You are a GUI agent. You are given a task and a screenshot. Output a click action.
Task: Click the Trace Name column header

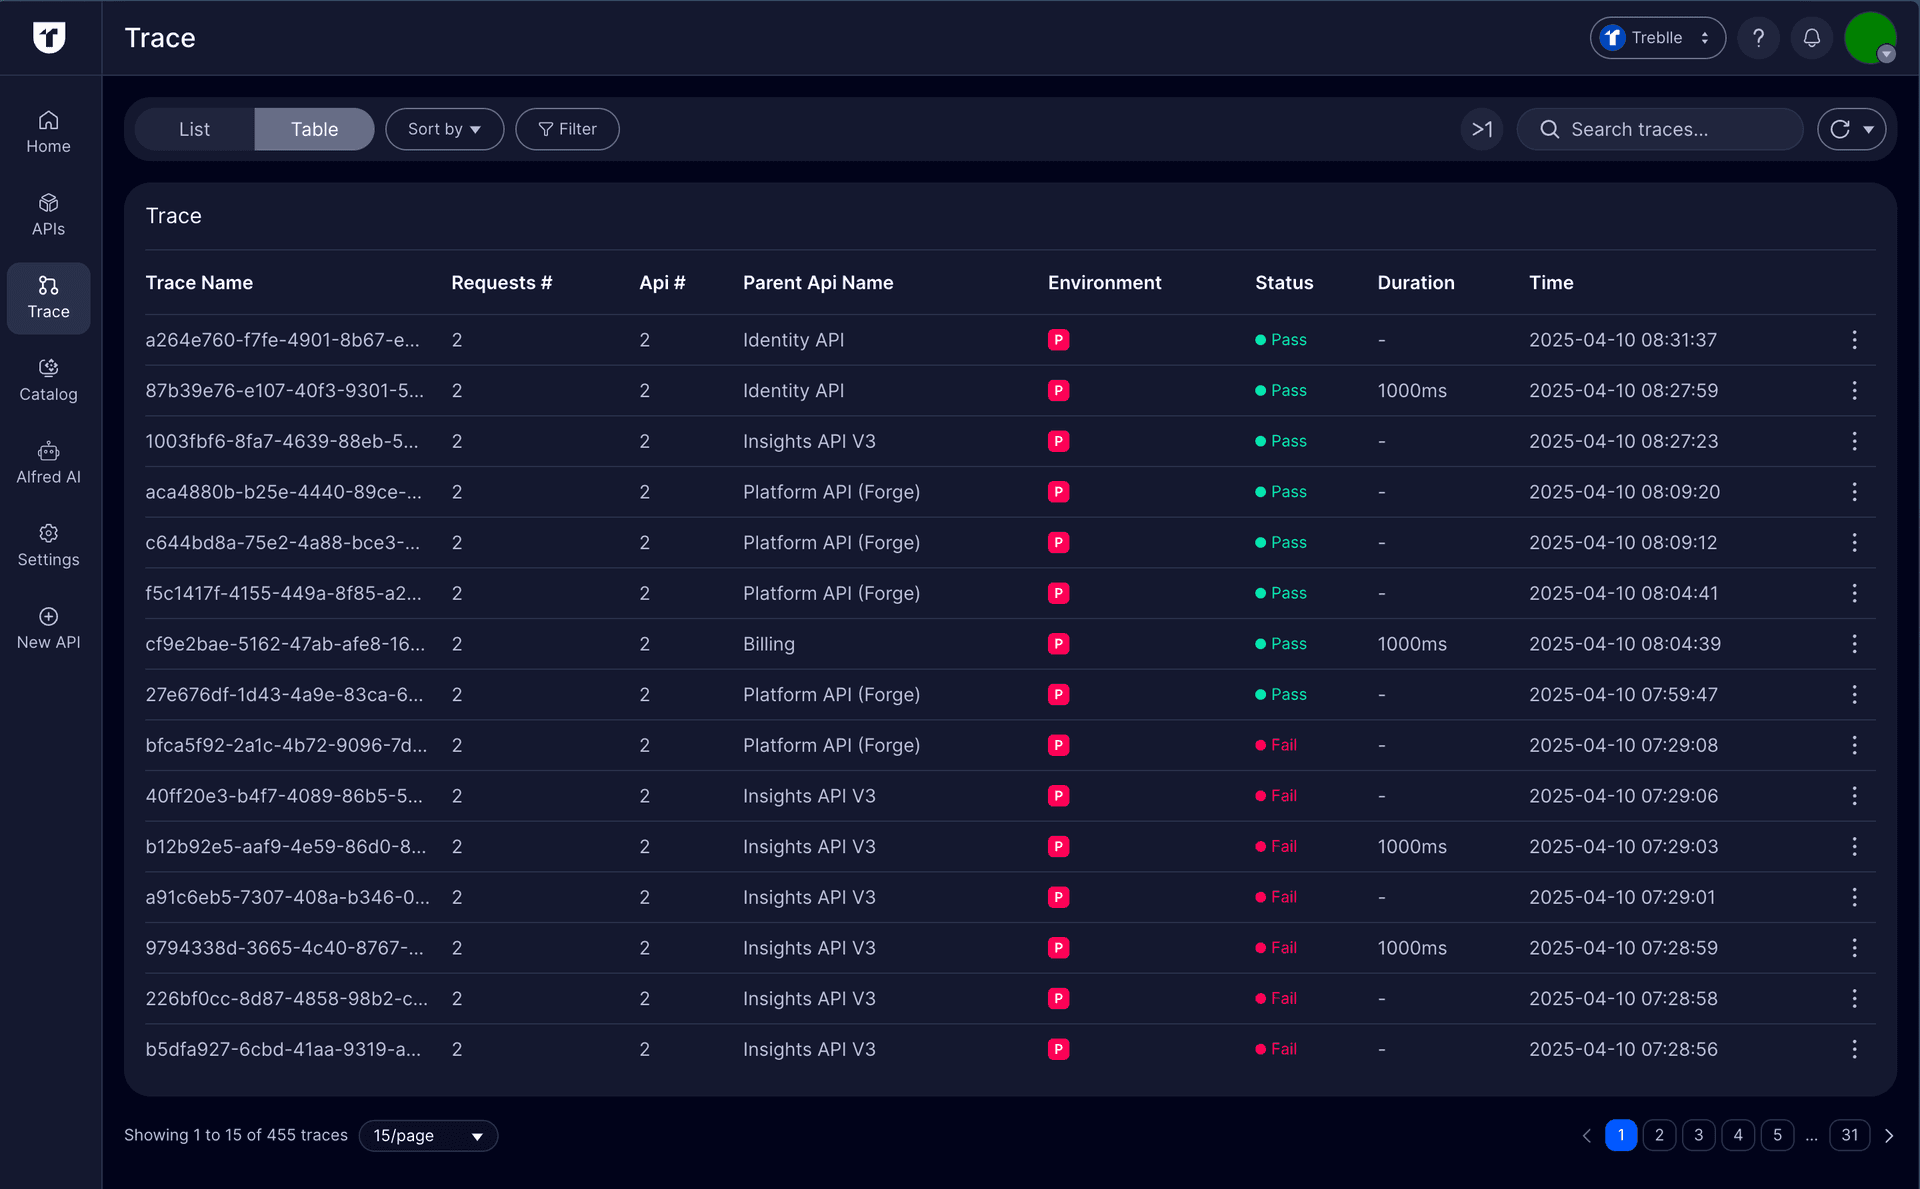[x=199, y=283]
